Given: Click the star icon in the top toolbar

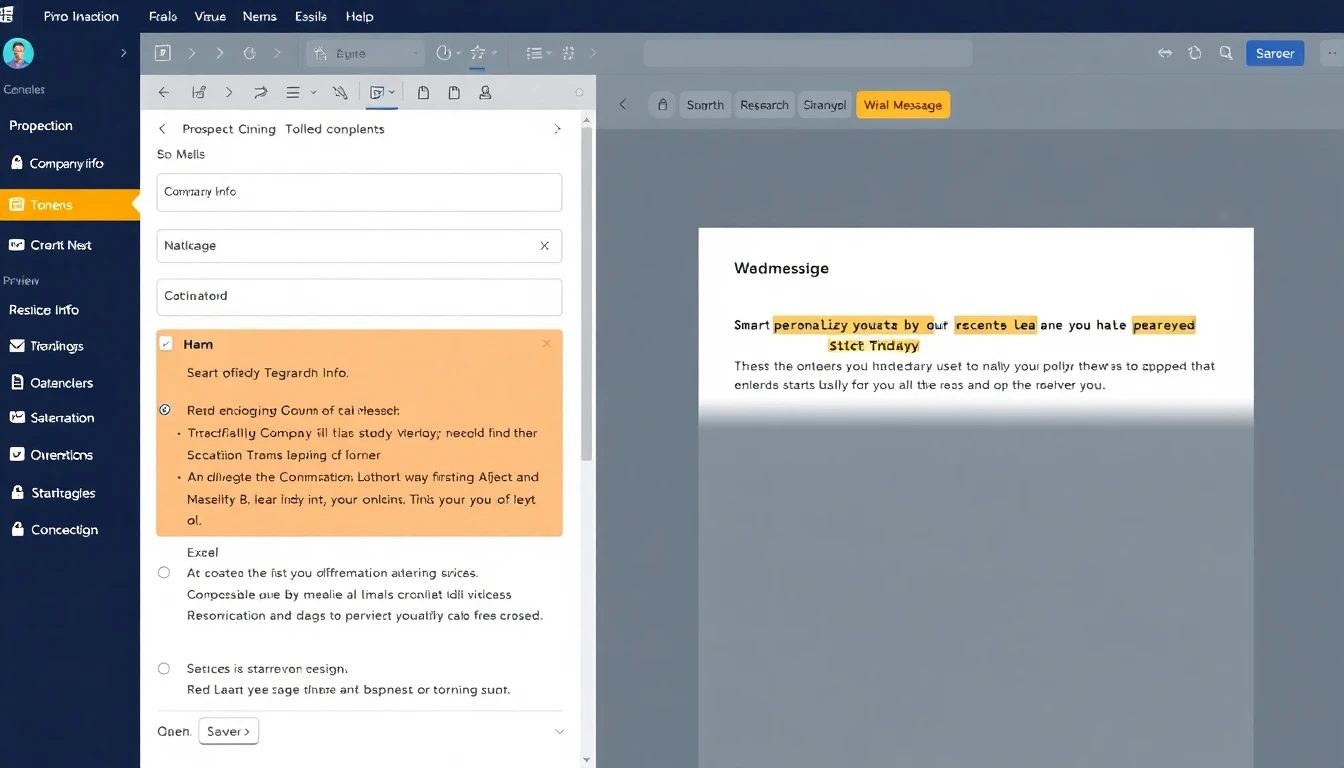Looking at the screenshot, I should click(x=477, y=53).
